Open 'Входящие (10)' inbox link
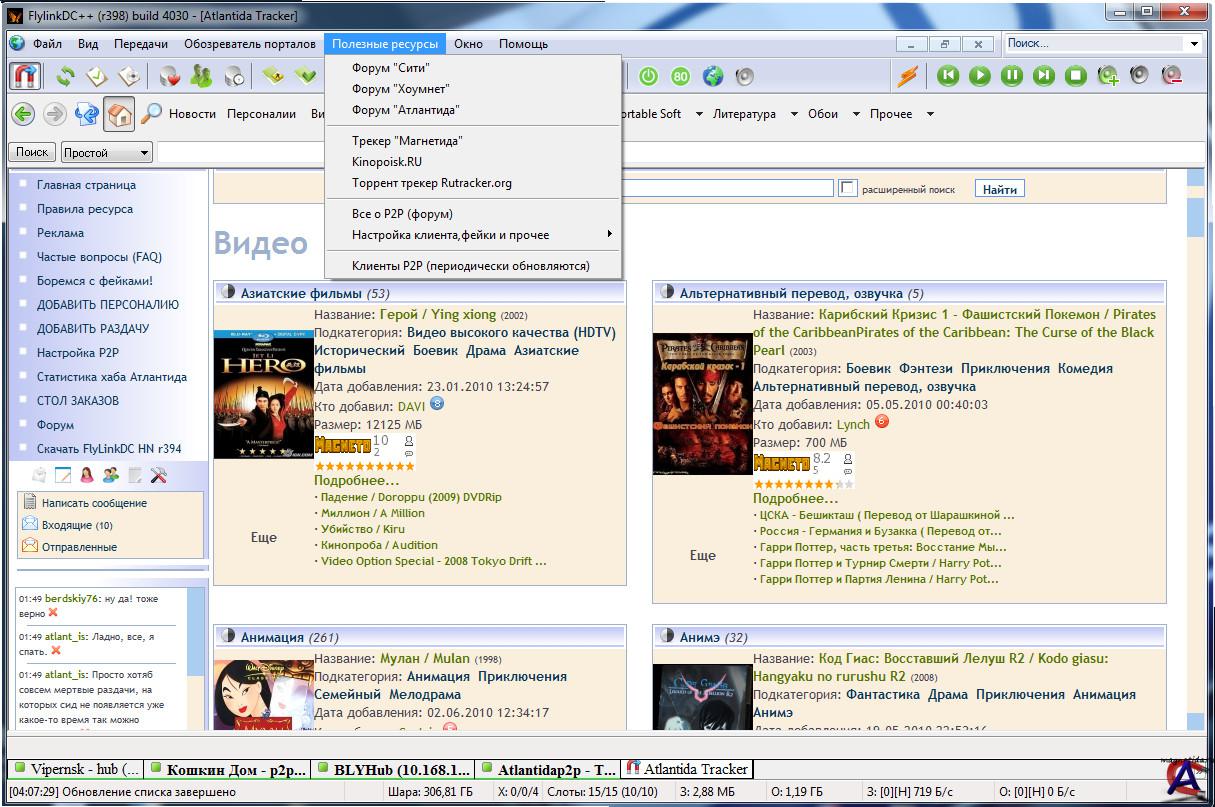 click(77, 525)
